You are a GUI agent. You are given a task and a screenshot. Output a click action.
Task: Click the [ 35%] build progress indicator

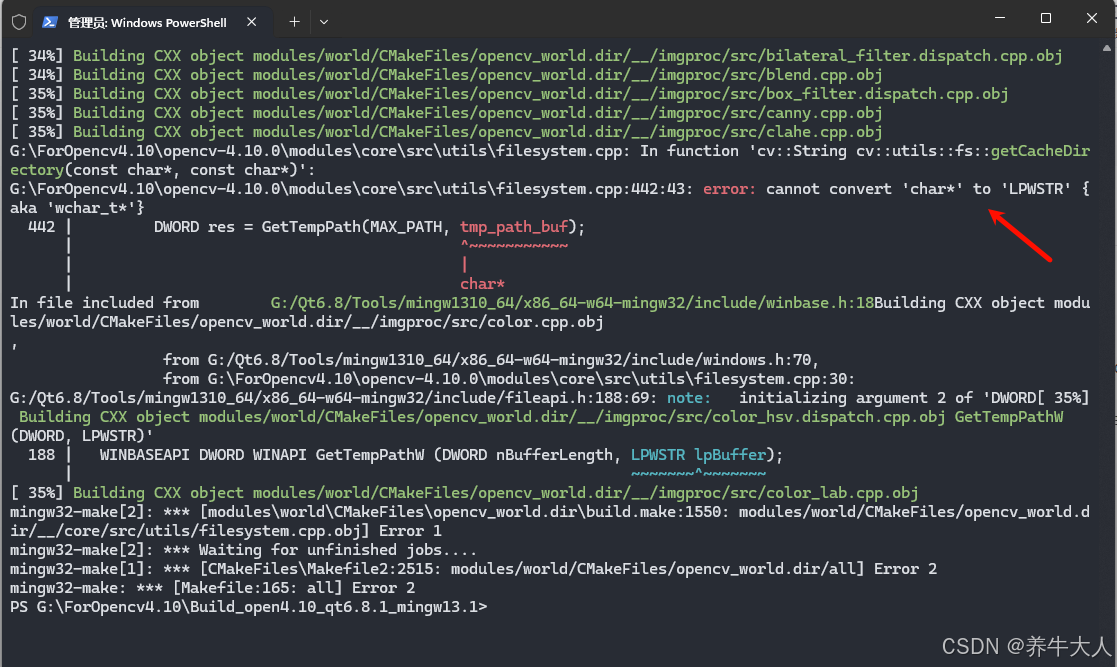coord(35,492)
